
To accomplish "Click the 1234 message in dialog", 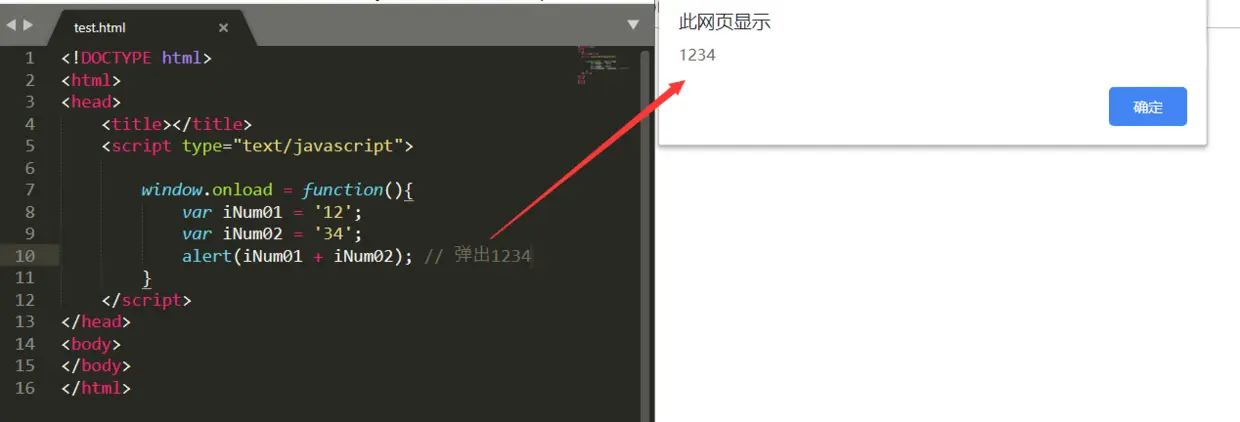I will click(x=697, y=55).
